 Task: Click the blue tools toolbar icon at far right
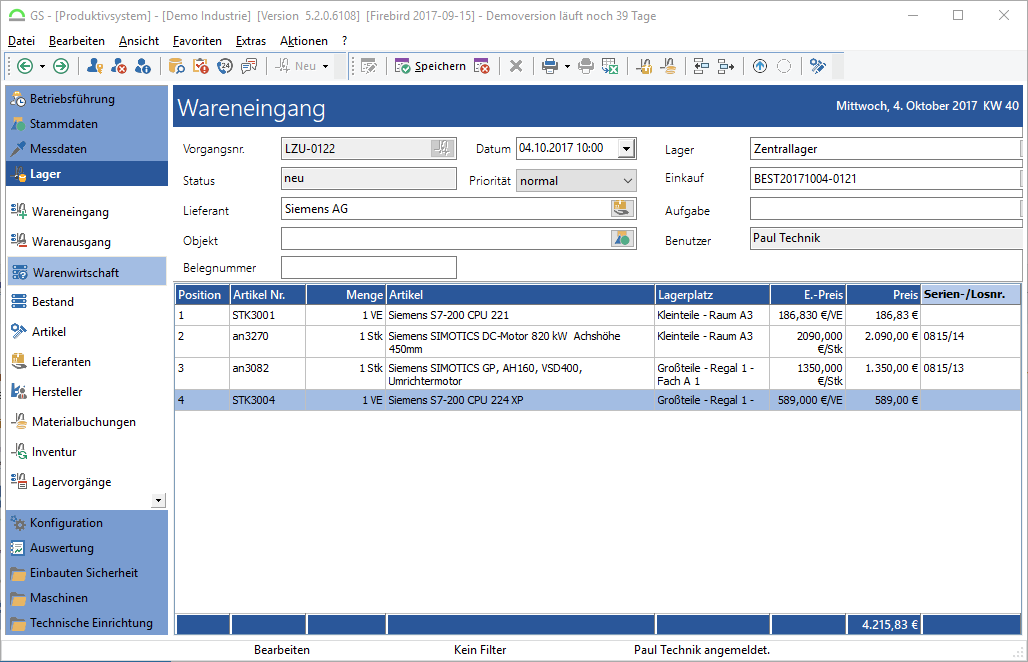coord(818,66)
